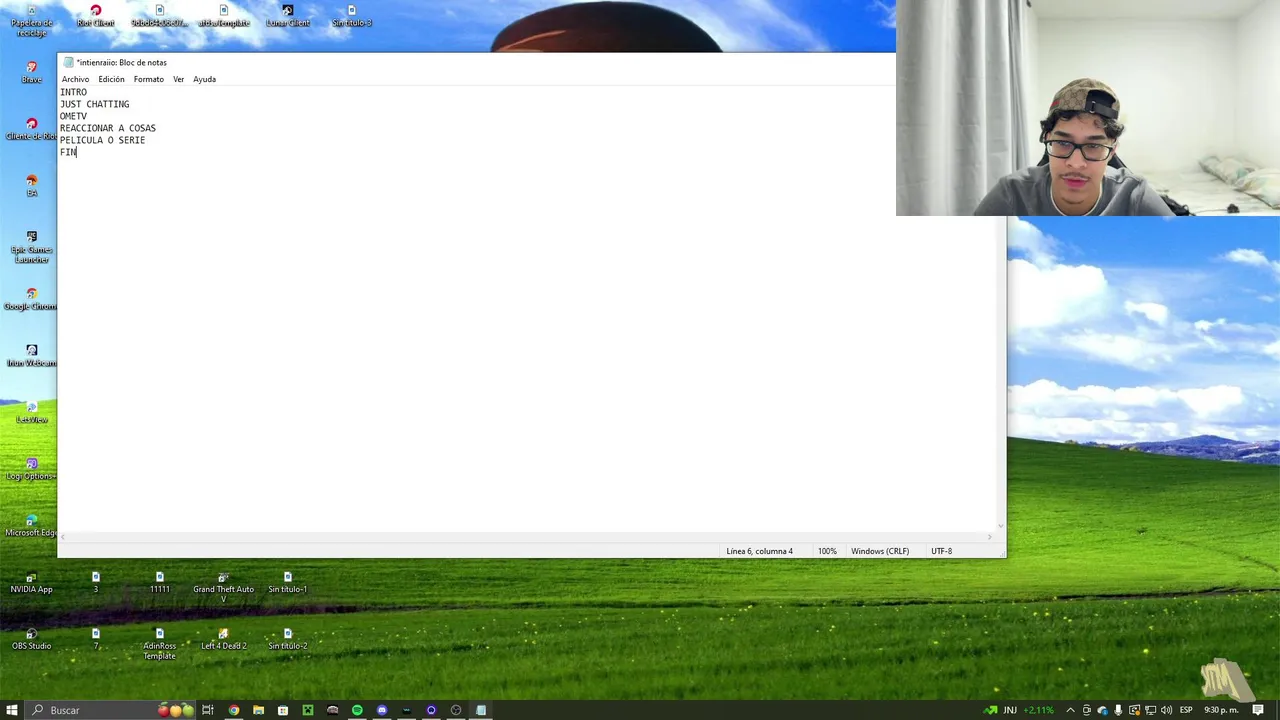Viewport: 1280px width, 720px height.
Task: Click the PELICULA O SERIE line
Action: (x=102, y=140)
